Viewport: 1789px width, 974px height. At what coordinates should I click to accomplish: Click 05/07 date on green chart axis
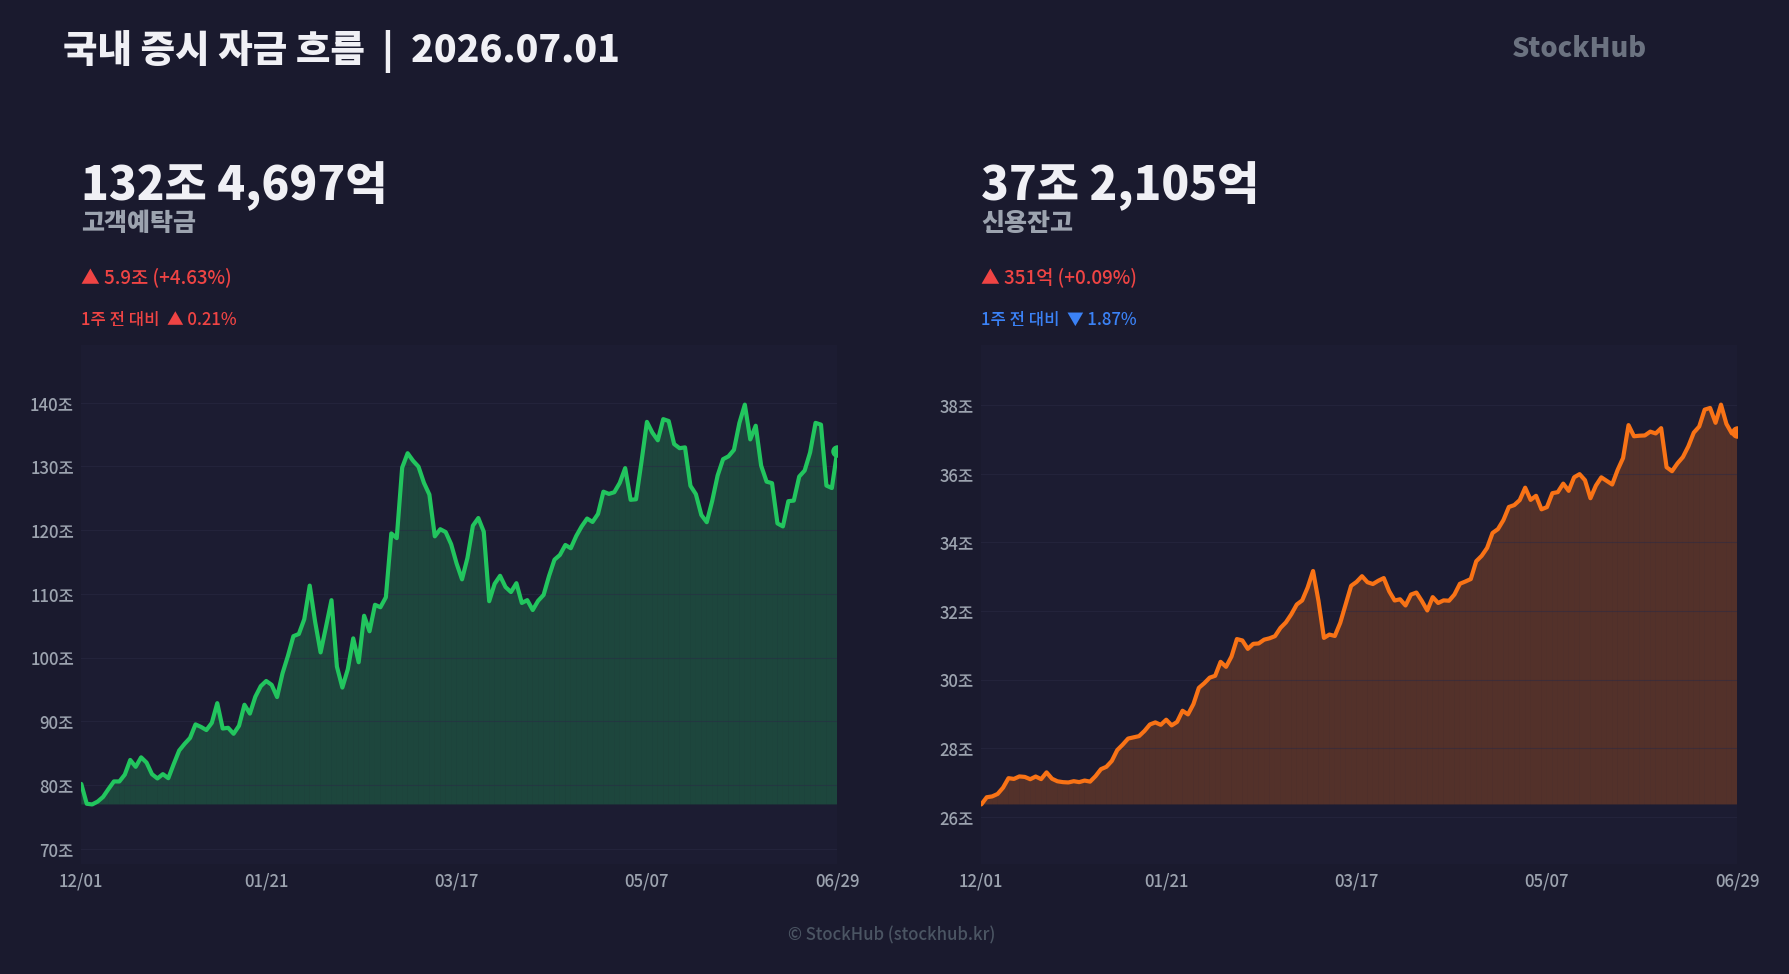647,881
